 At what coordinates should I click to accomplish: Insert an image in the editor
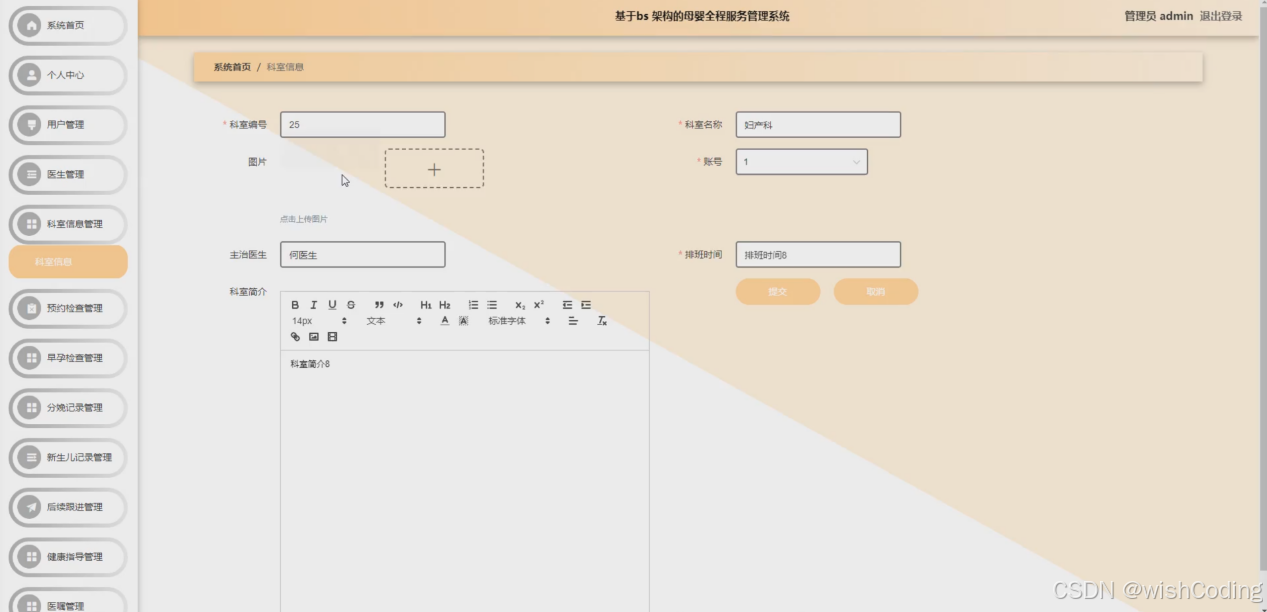(x=314, y=337)
